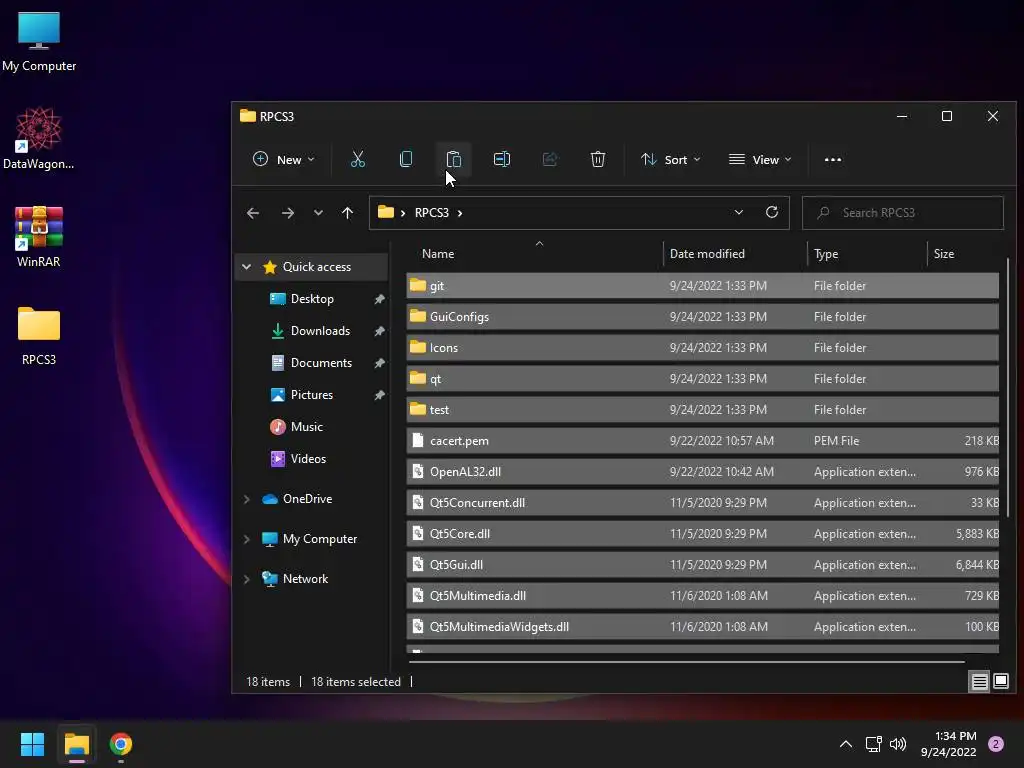Image resolution: width=1024 pixels, height=768 pixels.
Task: Open Windows Start menu
Action: [32, 744]
